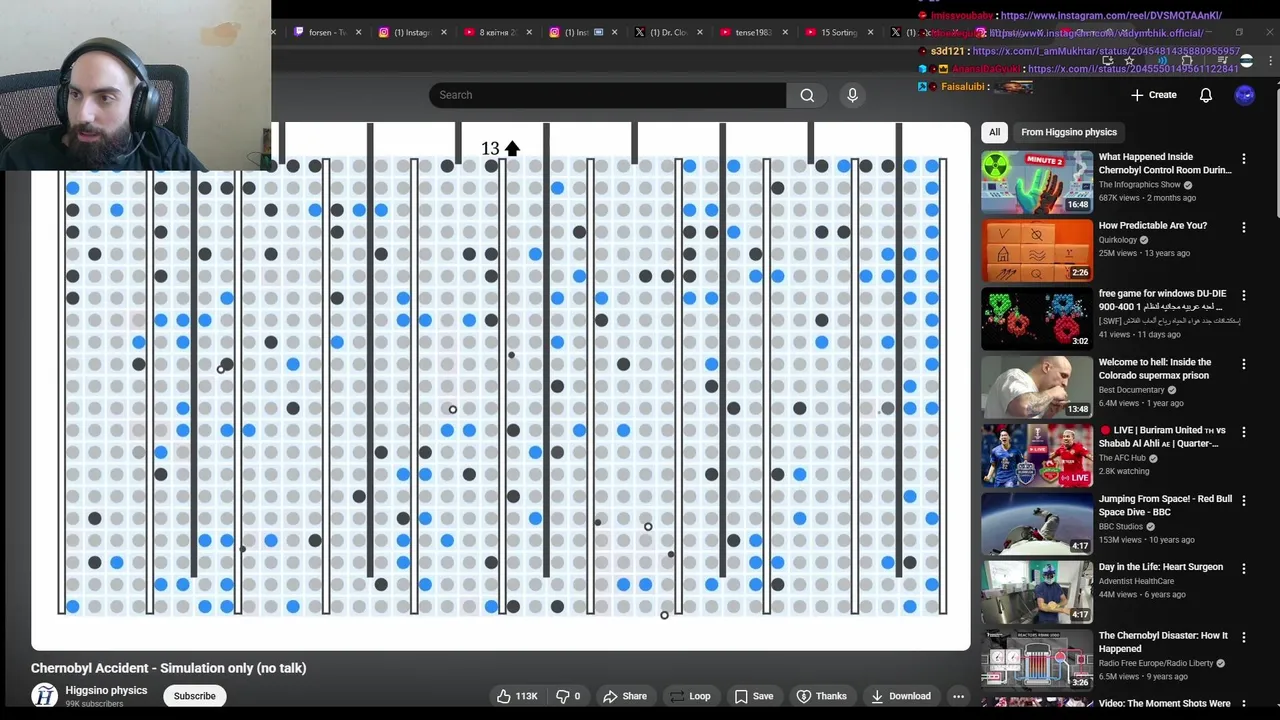Image resolution: width=1280 pixels, height=720 pixels.
Task: Open options for free game for windows video
Action: 1244,296
